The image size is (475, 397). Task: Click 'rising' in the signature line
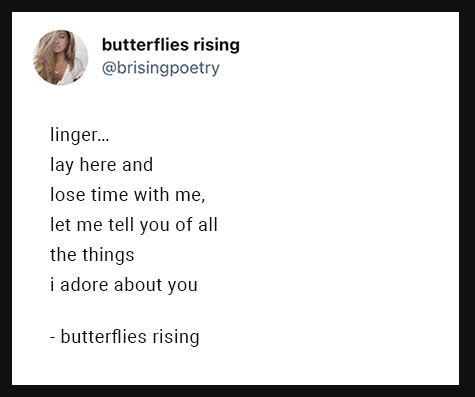(176, 337)
